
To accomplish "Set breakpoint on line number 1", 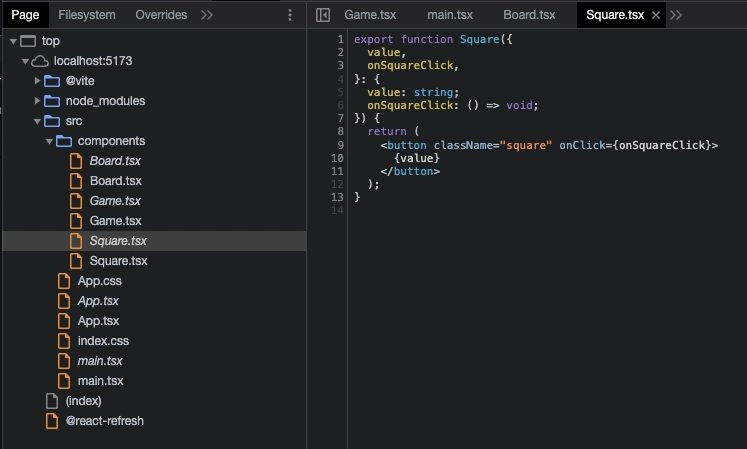I will tap(340, 39).
